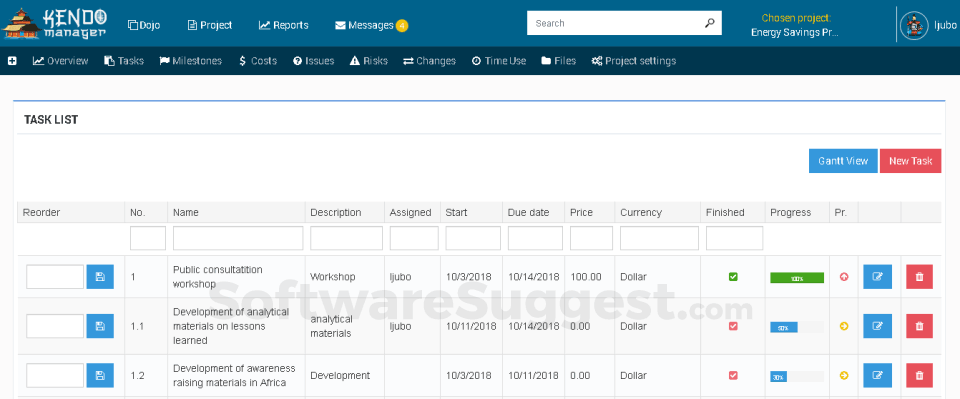Click reorder input for task 1.1

tap(54, 326)
